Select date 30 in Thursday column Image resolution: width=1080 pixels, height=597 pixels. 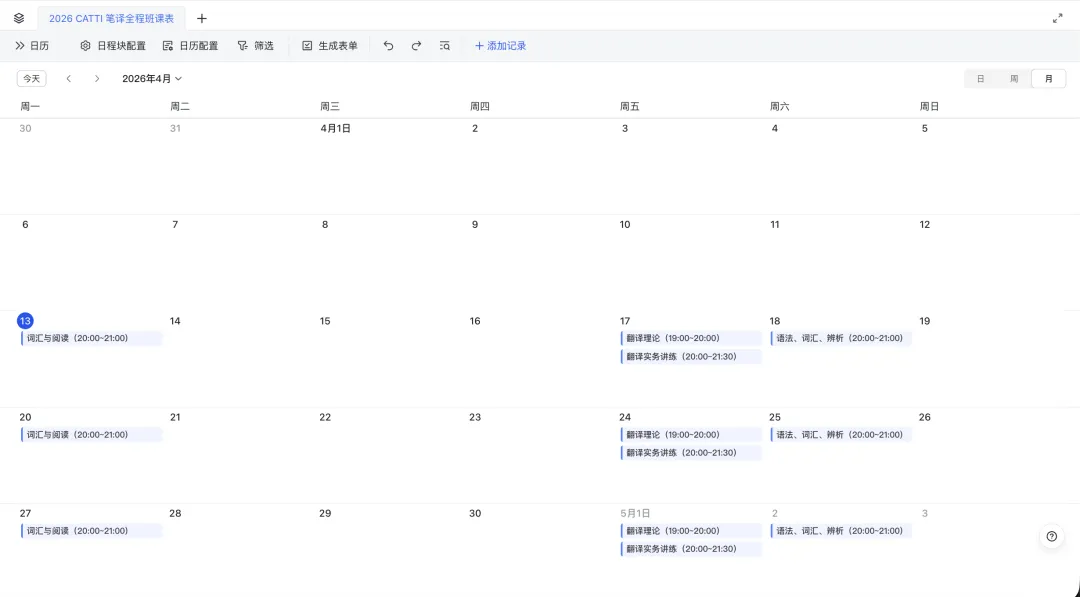click(x=475, y=514)
